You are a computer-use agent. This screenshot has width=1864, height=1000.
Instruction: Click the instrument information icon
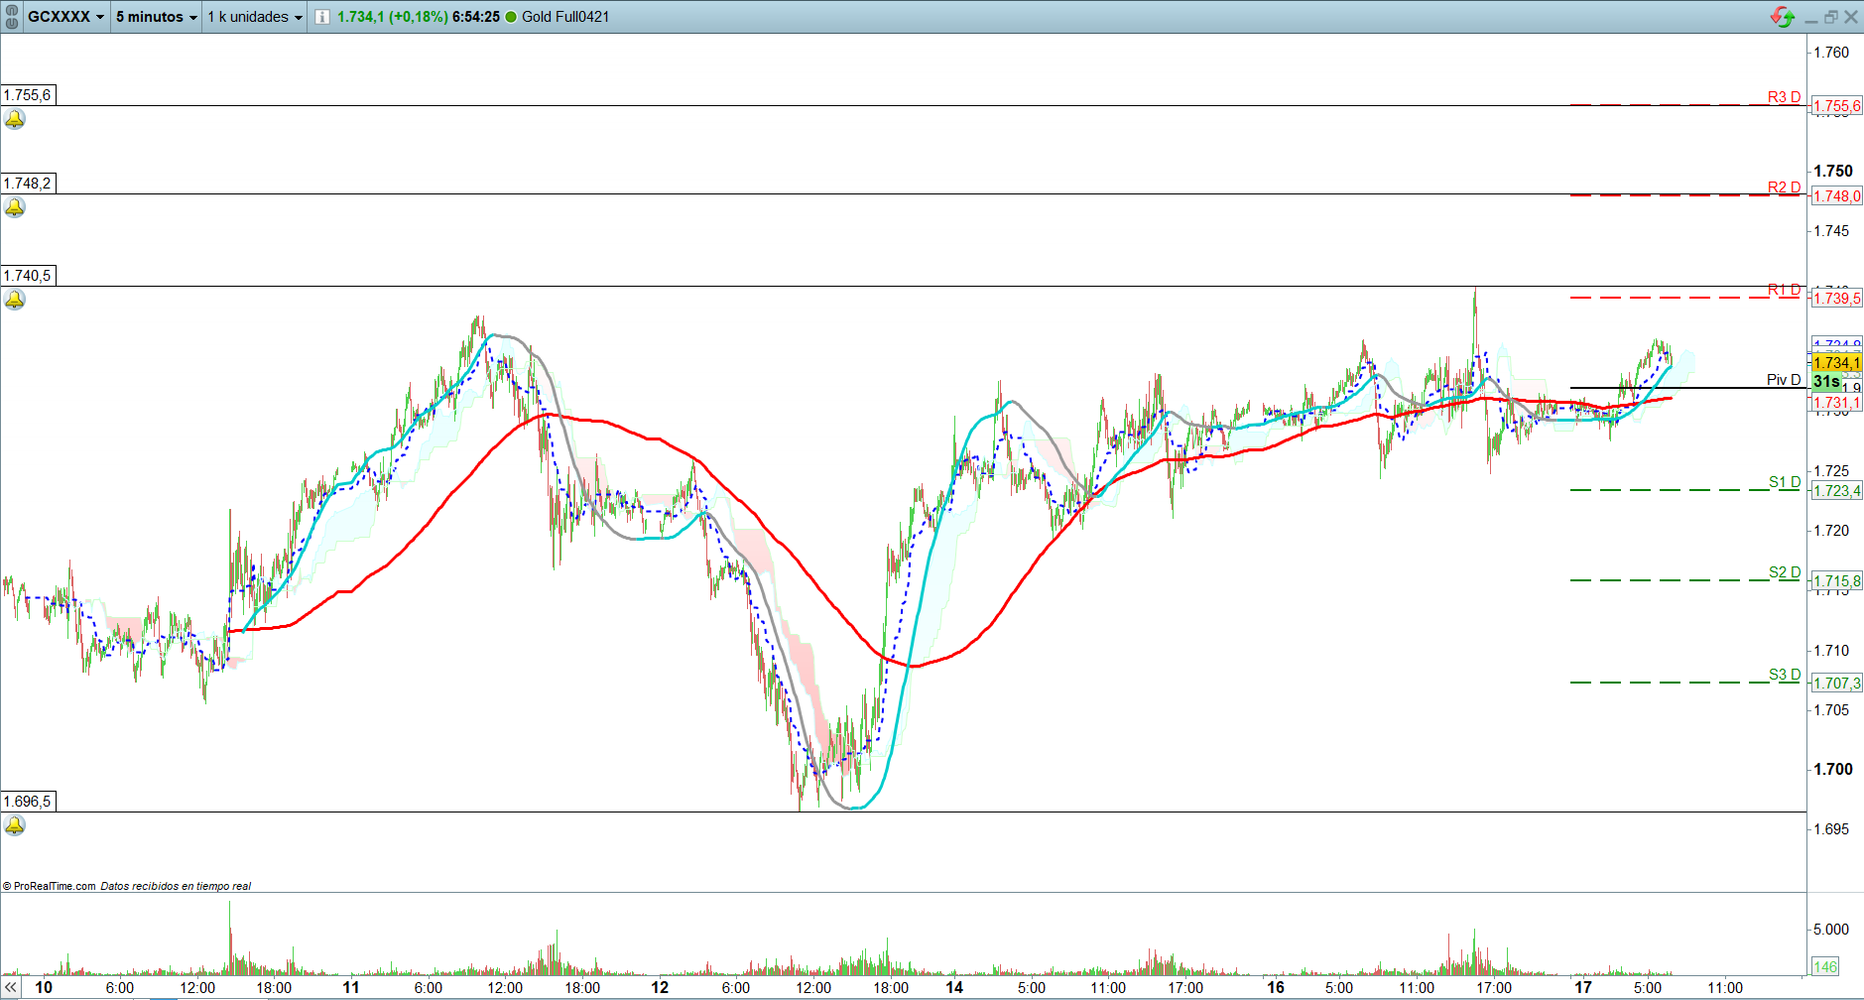[x=322, y=17]
